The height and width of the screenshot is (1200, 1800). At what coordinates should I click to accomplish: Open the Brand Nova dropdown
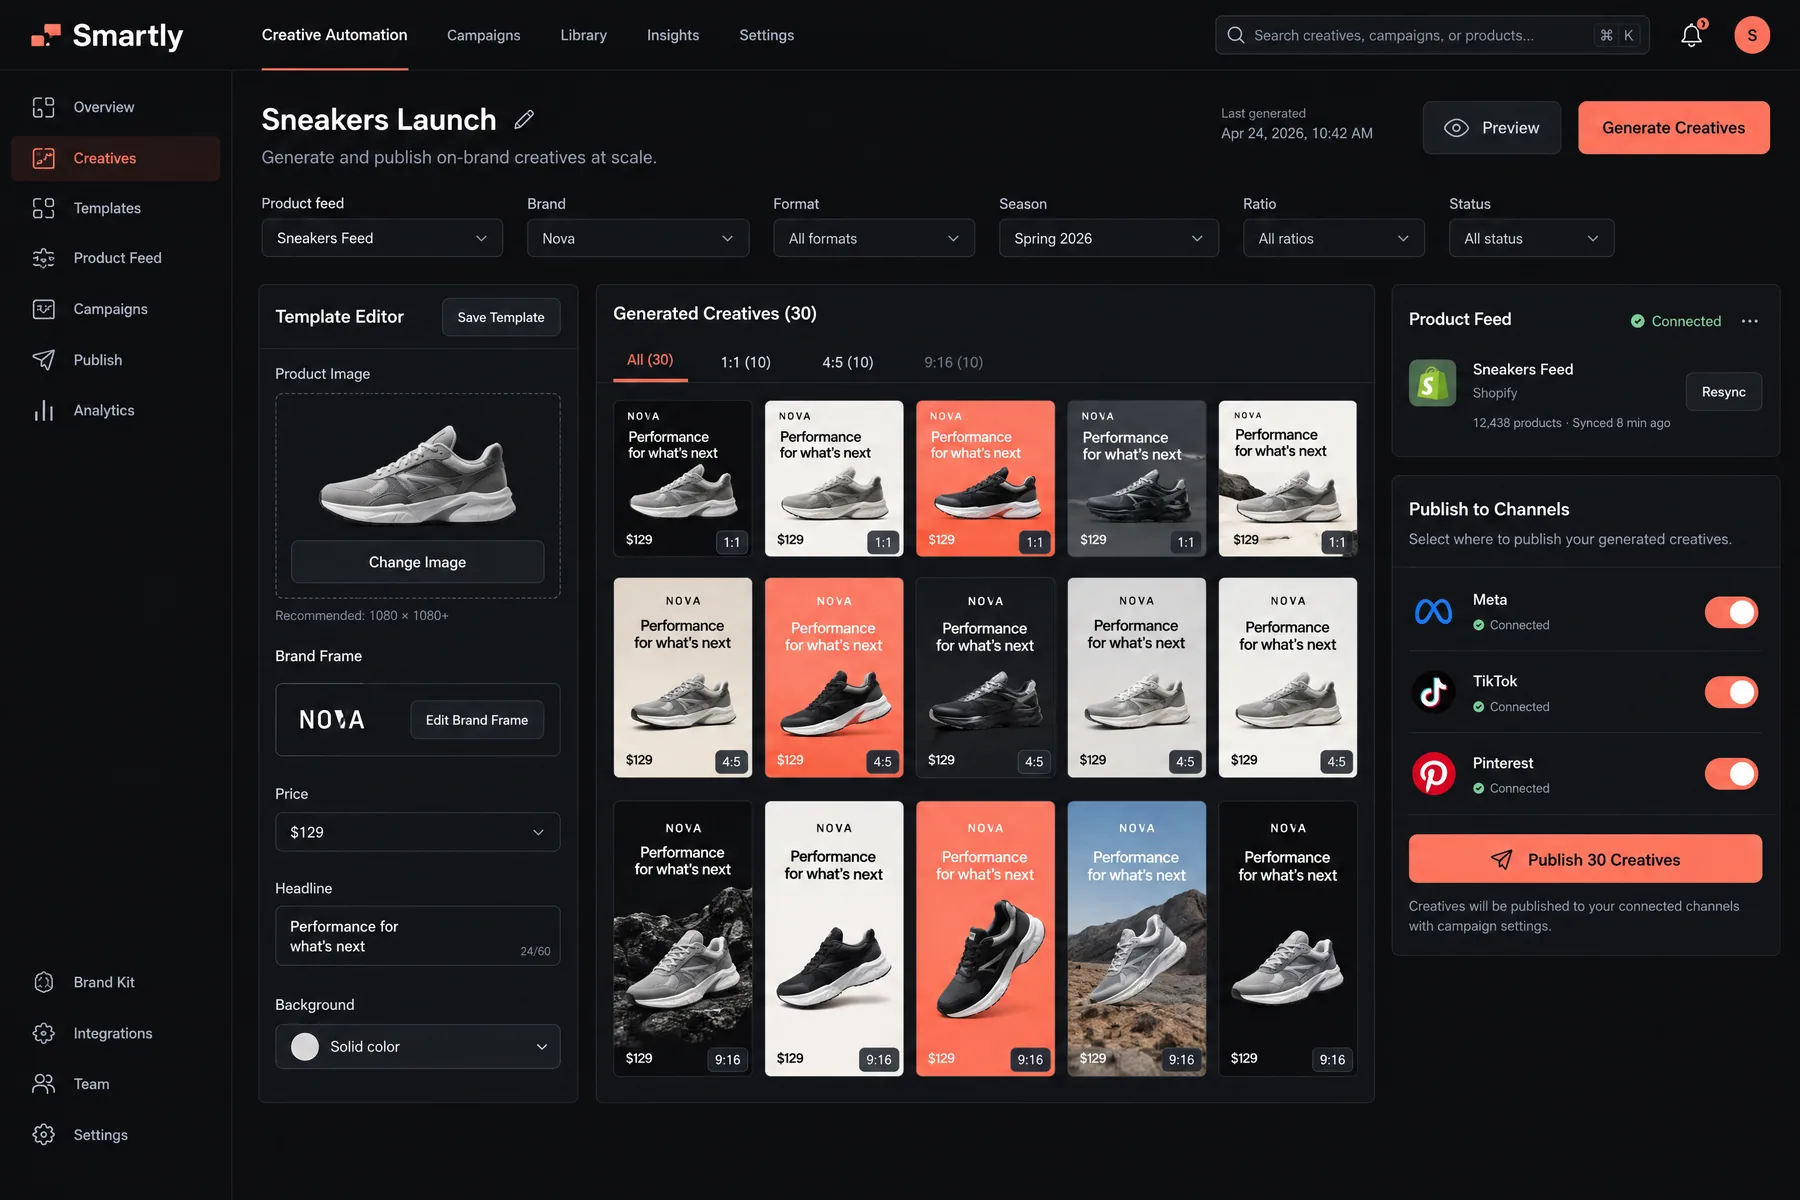coord(638,238)
